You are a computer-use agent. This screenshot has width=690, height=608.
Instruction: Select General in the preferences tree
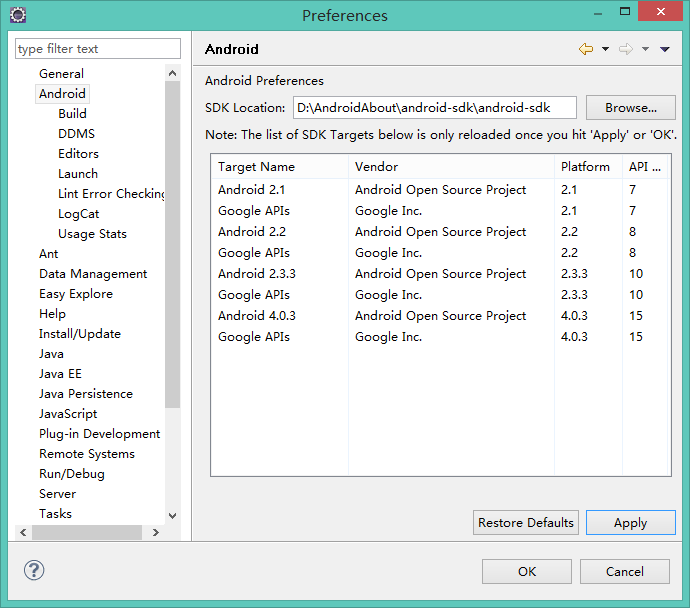[x=61, y=73]
